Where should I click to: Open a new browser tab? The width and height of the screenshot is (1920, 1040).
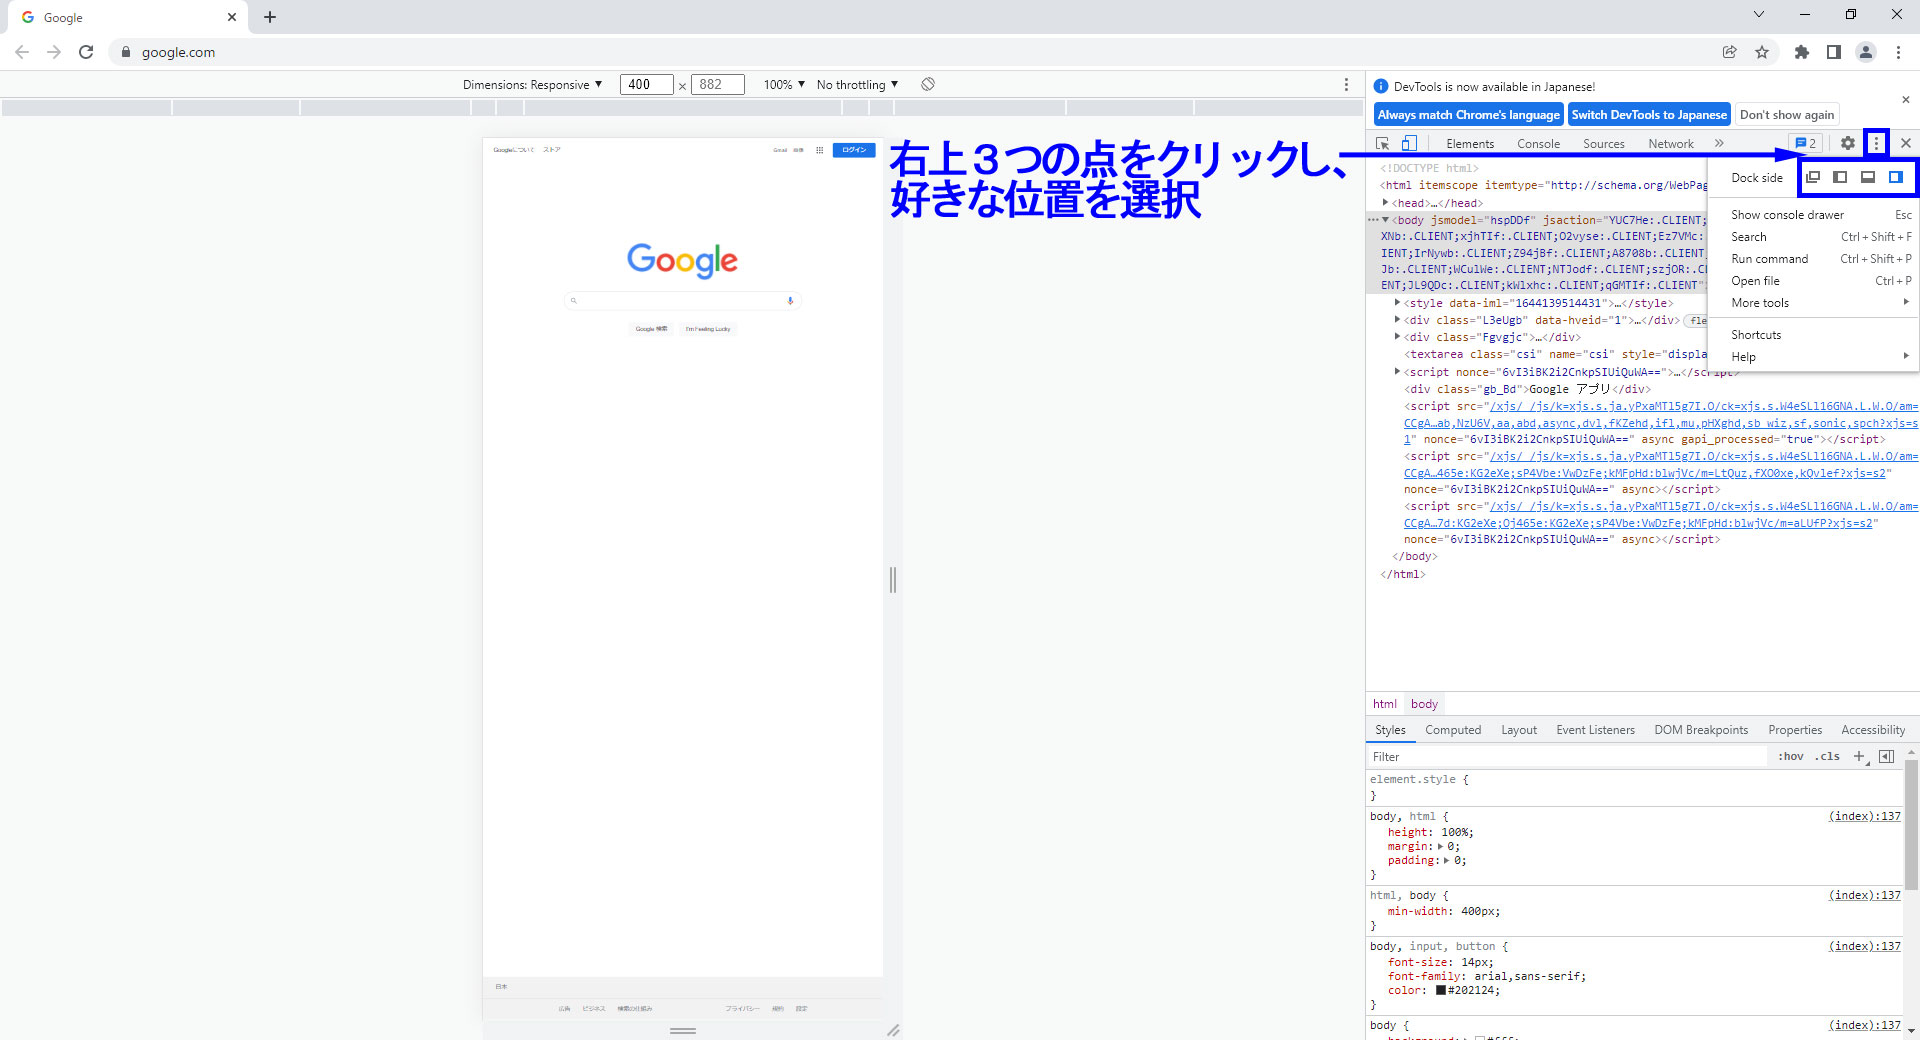coord(270,17)
